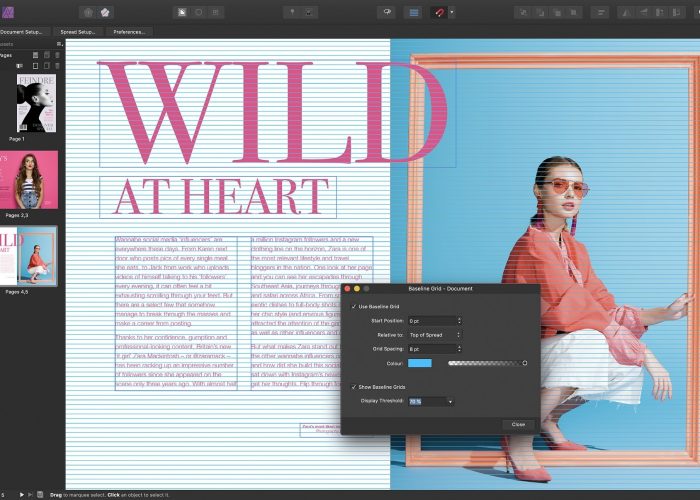Click the Back One arrange icon

click(x=540, y=12)
